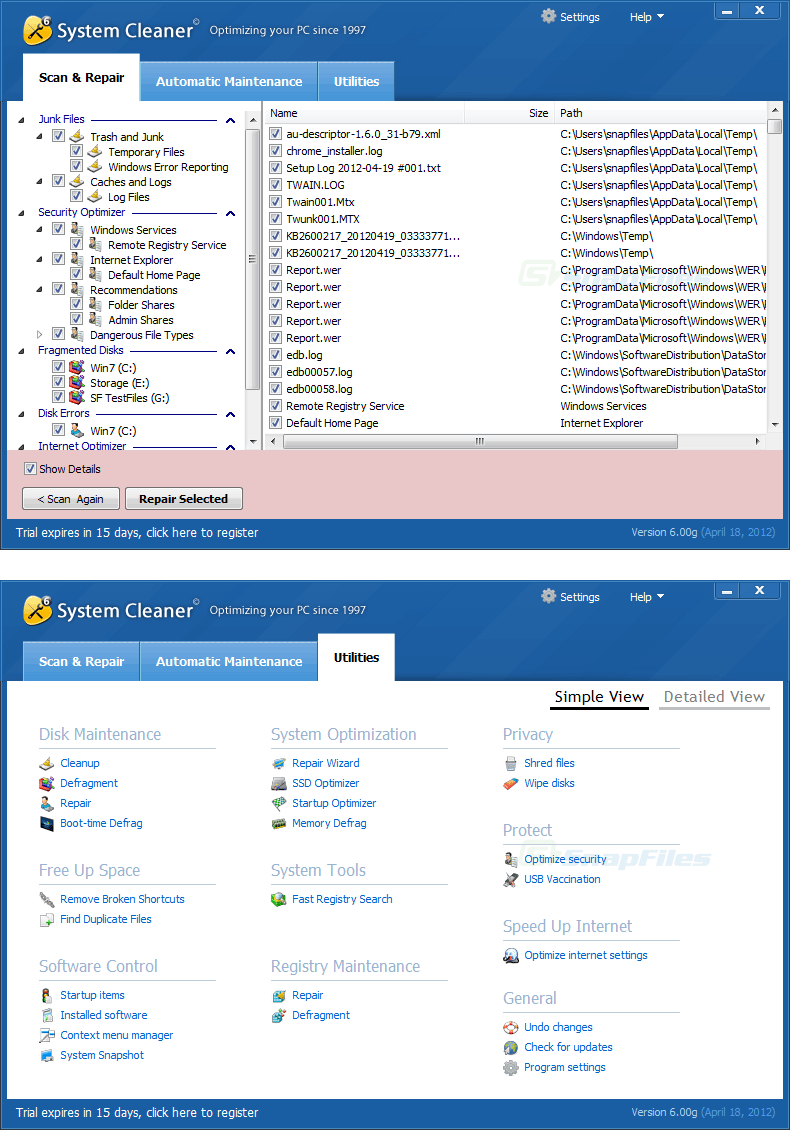This screenshot has width=790, height=1130.
Task: Click the tree panel vertical scrollbar thumb
Action: (252, 259)
